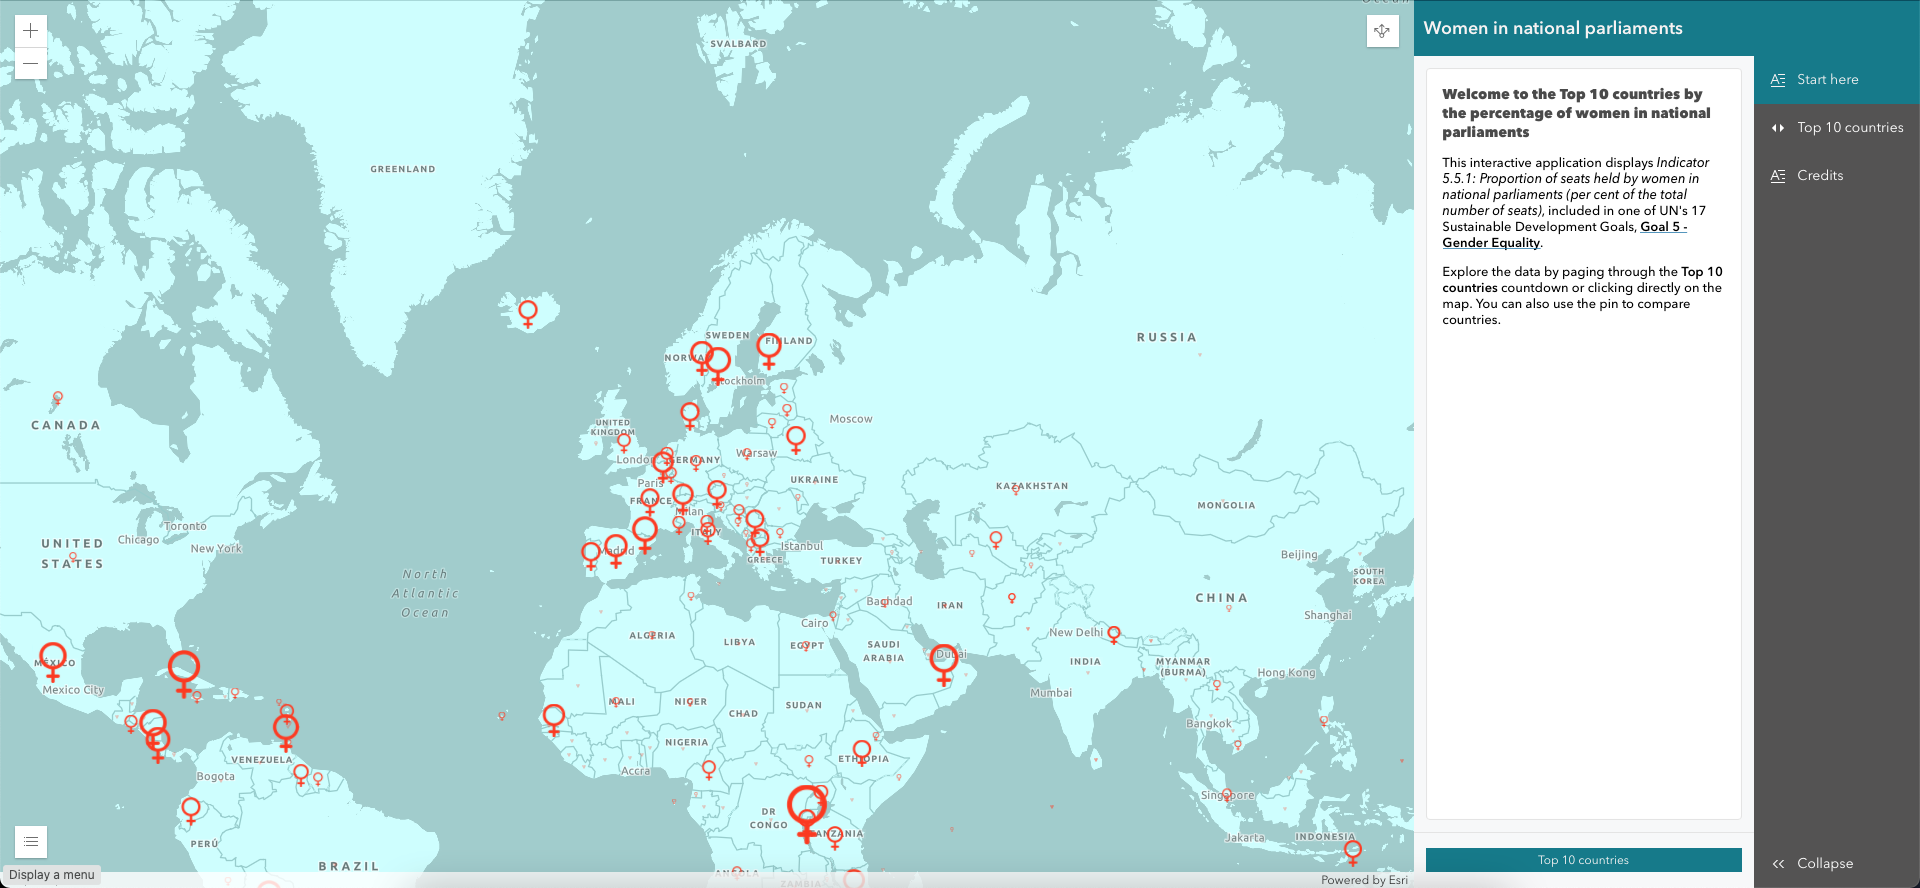Viewport: 1920px width, 888px height.
Task: Select the Portugal female symbol marker
Action: pyautogui.click(x=591, y=556)
